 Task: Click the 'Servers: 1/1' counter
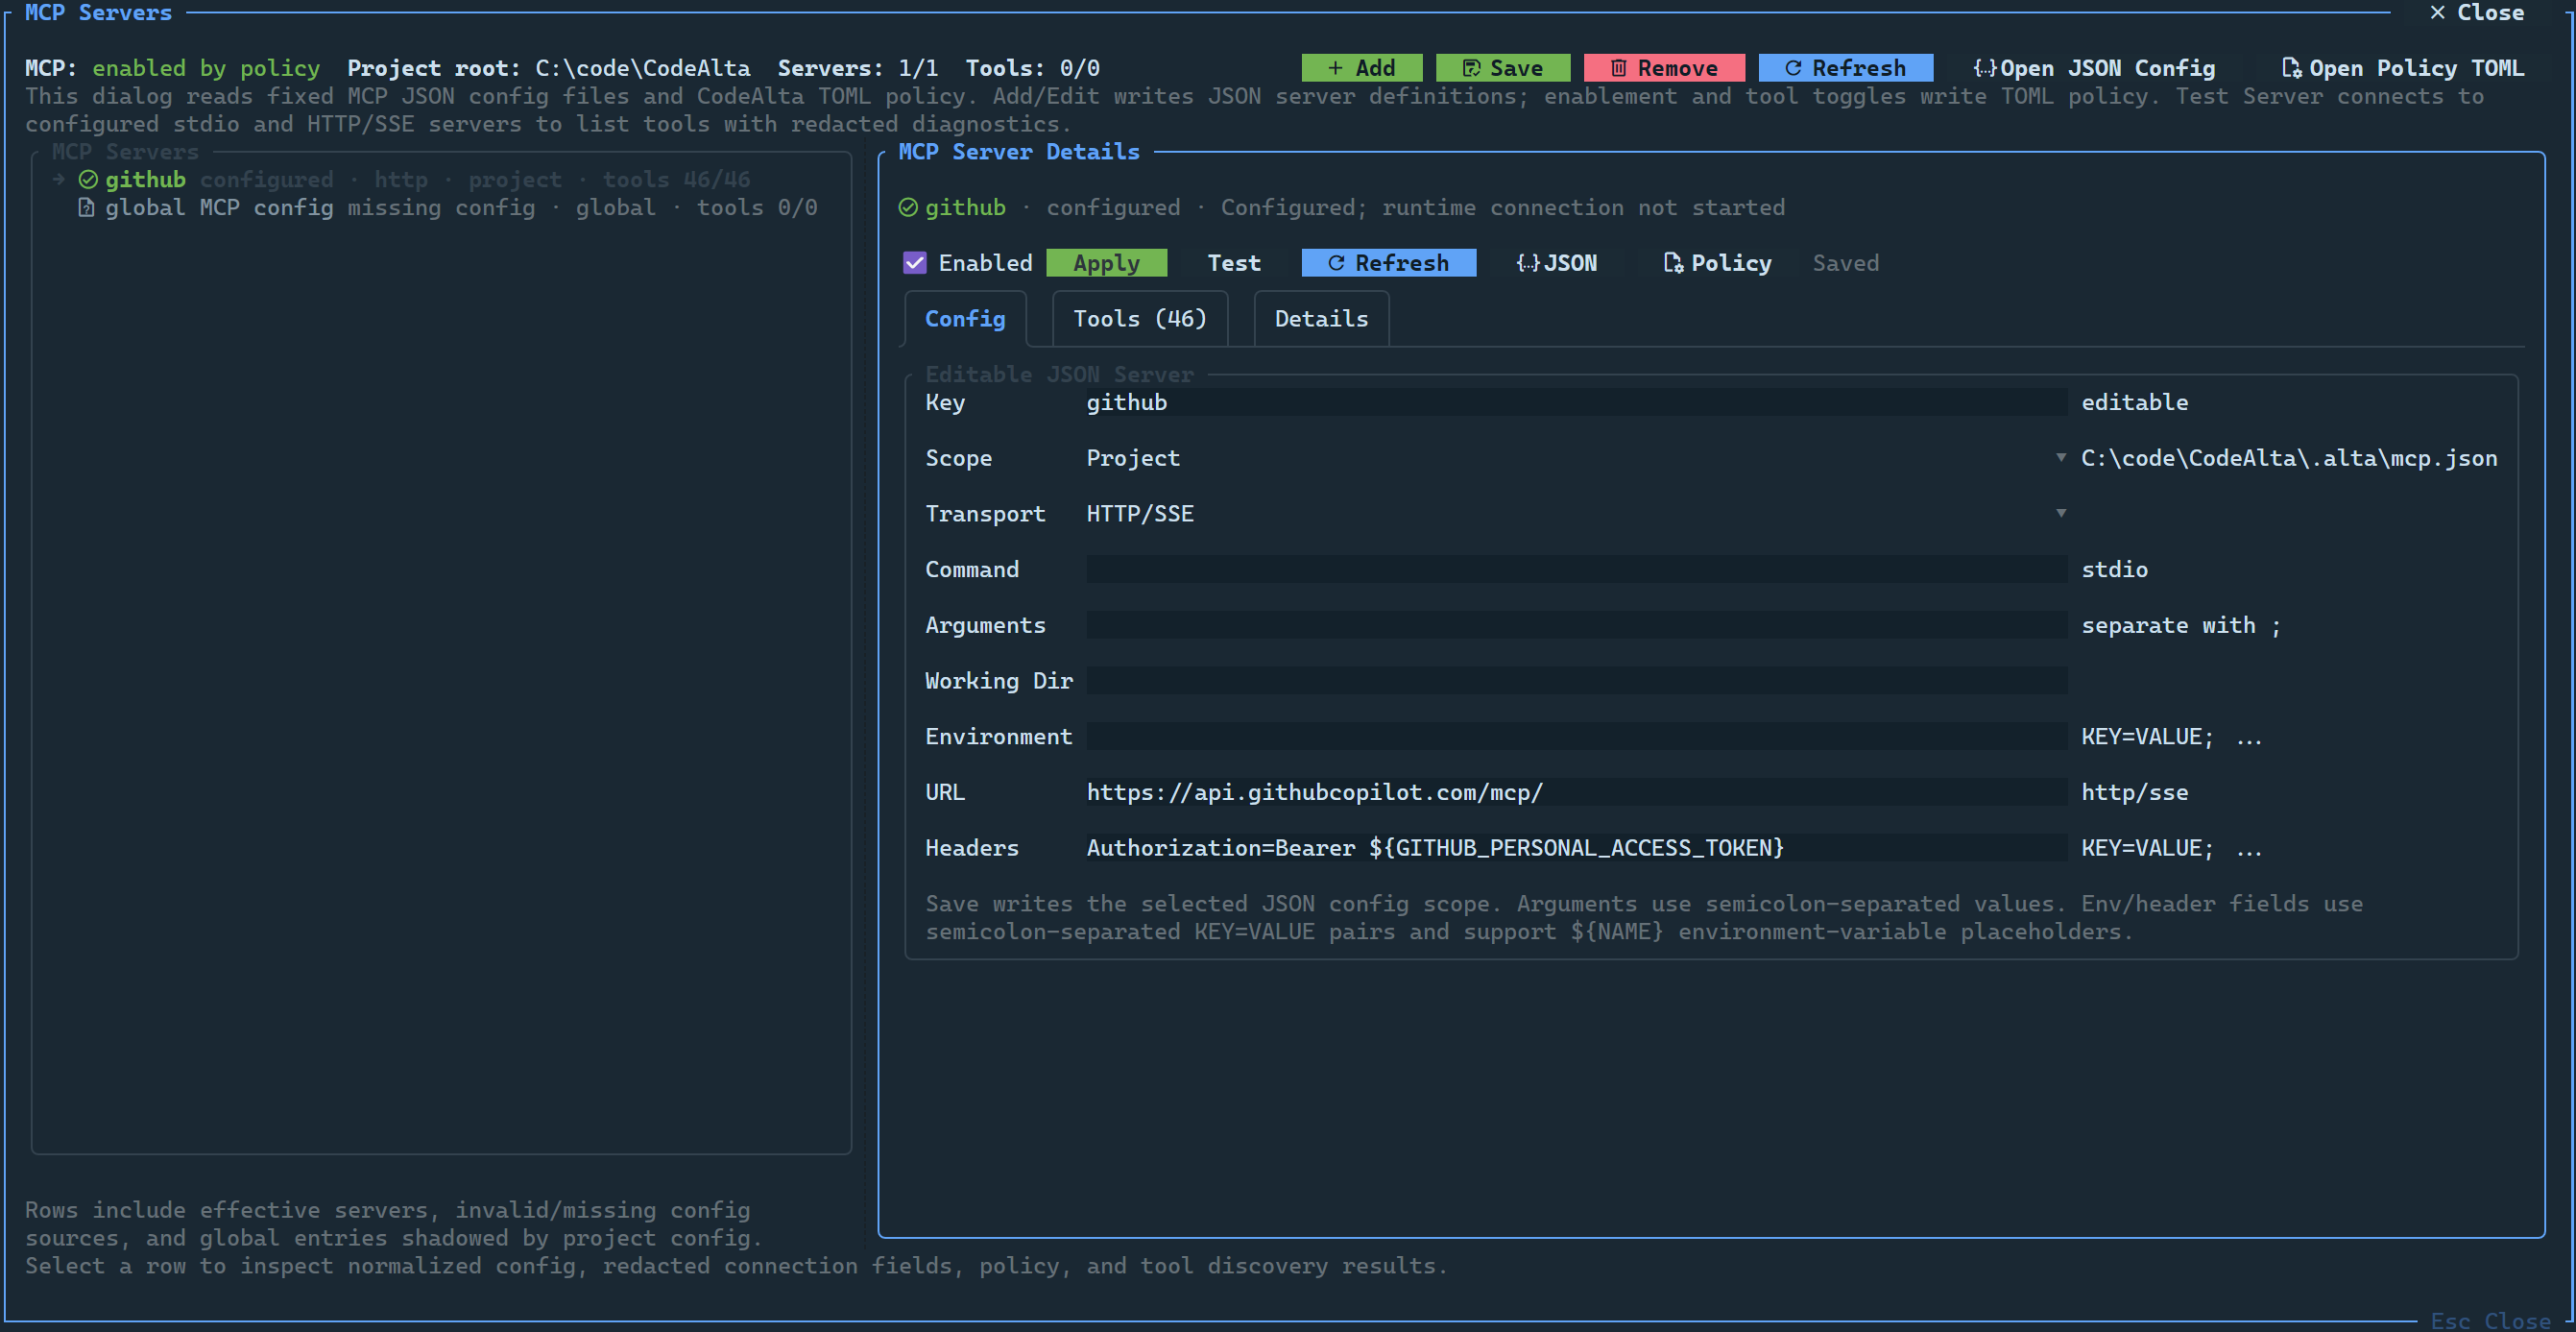tap(858, 68)
